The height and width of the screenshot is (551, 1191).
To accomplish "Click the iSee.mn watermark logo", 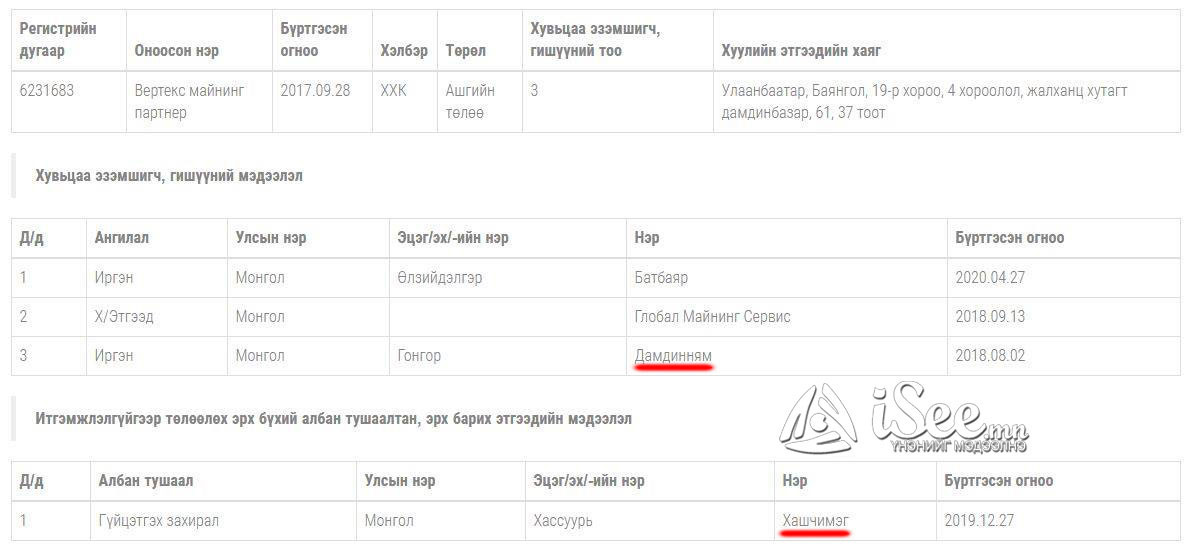I will coord(903,421).
